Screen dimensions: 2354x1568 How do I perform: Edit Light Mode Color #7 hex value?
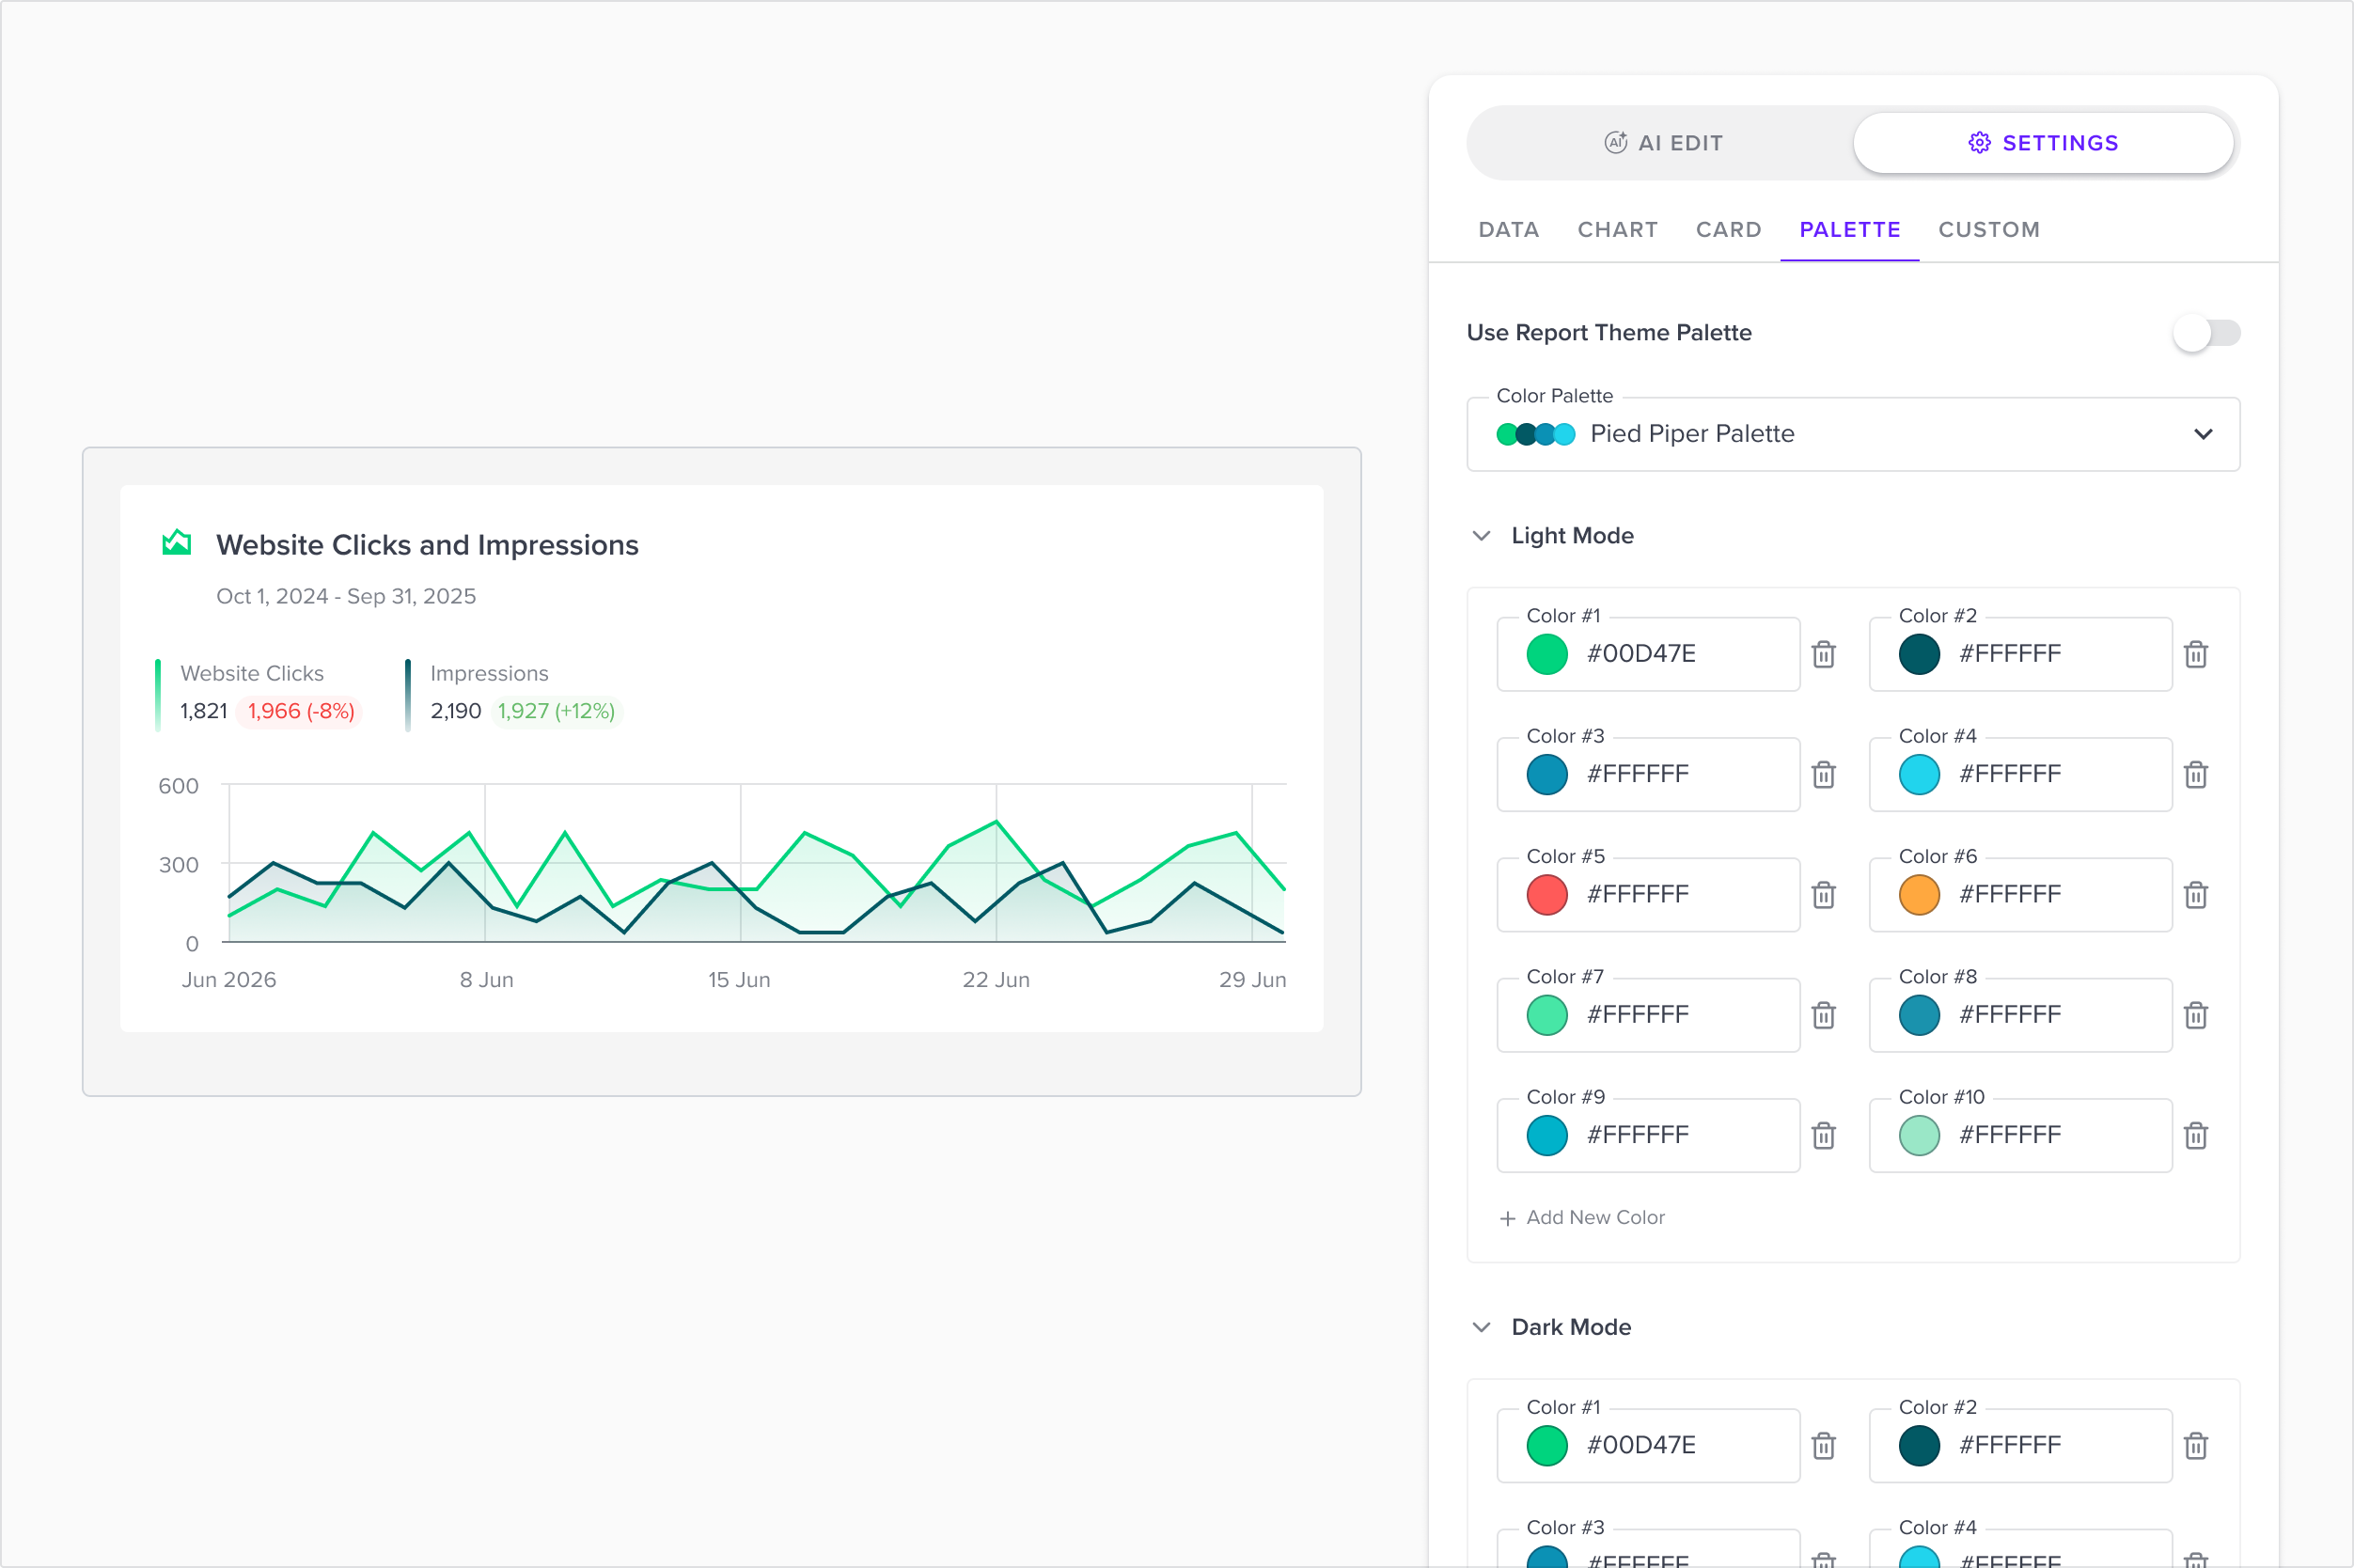pyautogui.click(x=1638, y=1015)
